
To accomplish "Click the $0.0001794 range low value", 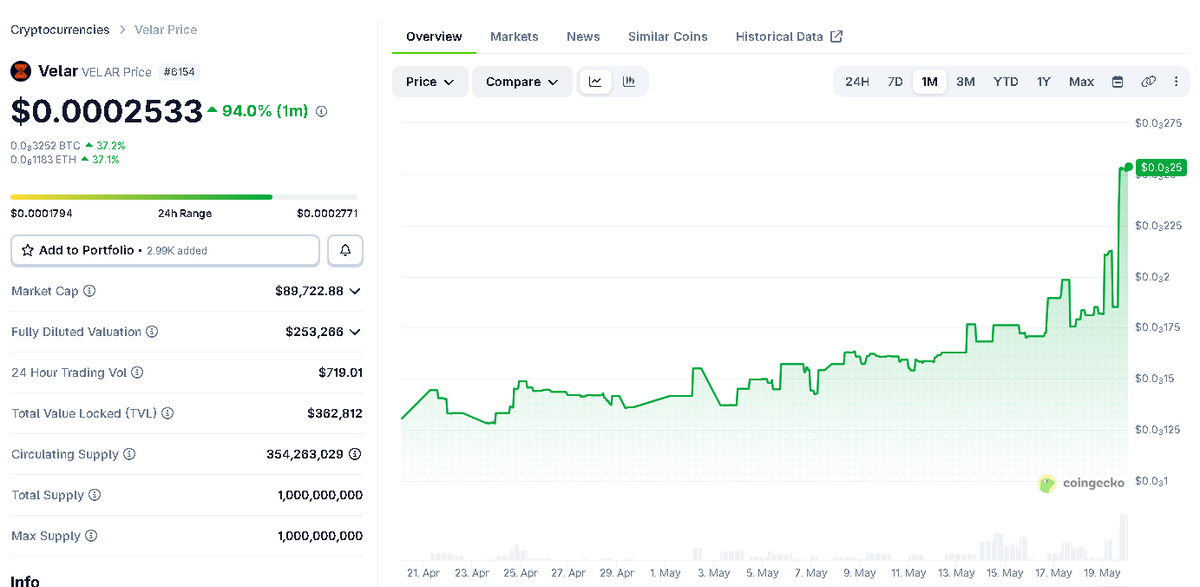I will 41,213.
